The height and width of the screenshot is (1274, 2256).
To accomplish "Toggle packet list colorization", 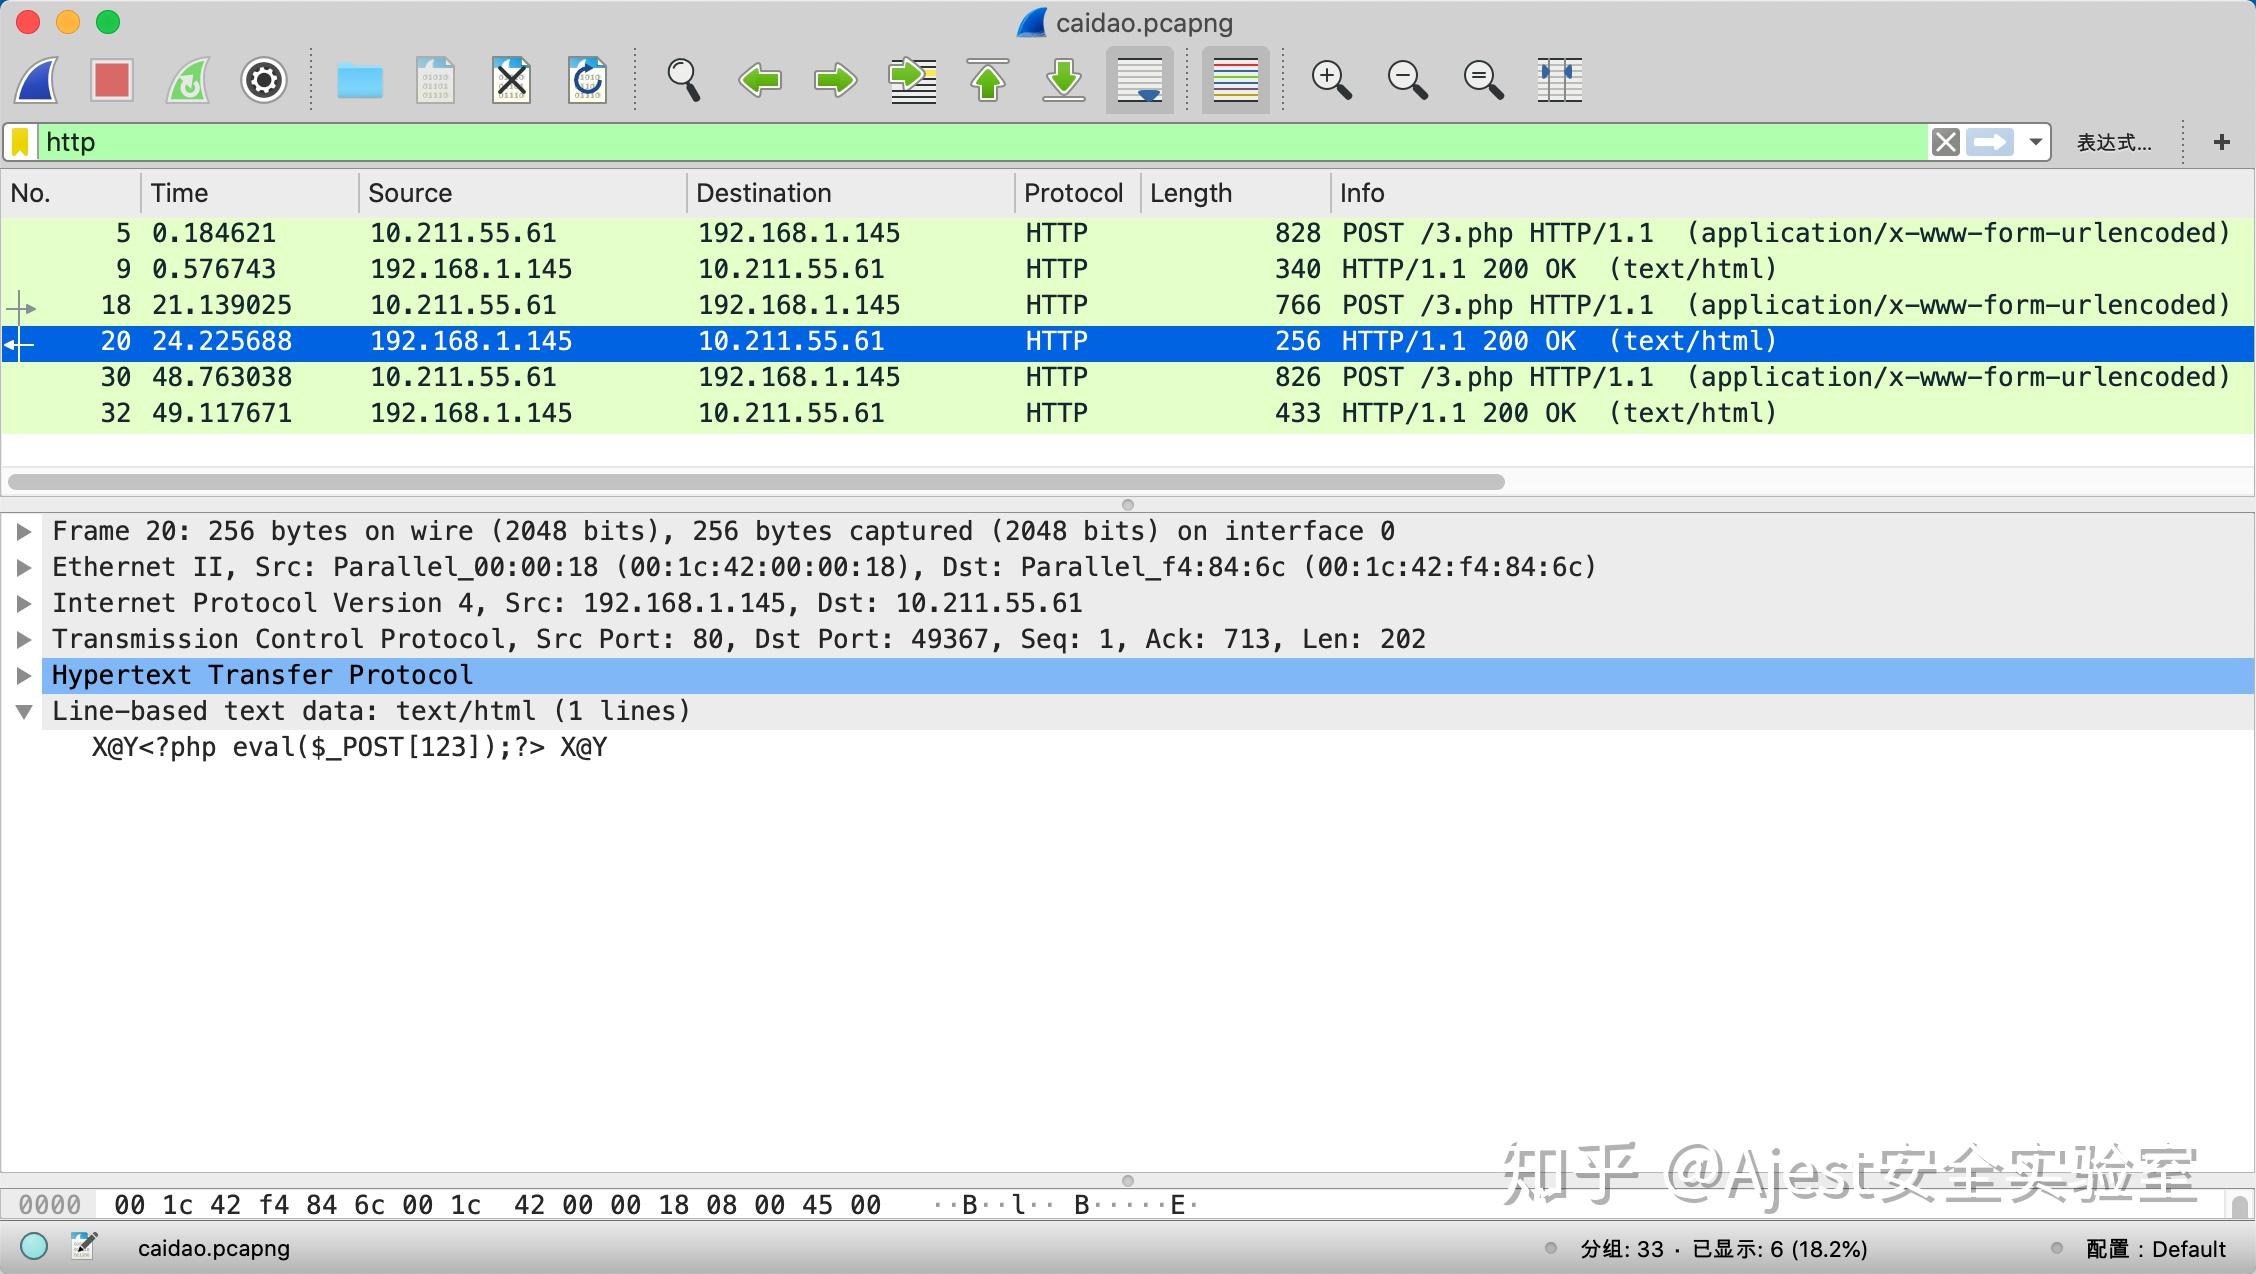I will 1234,80.
